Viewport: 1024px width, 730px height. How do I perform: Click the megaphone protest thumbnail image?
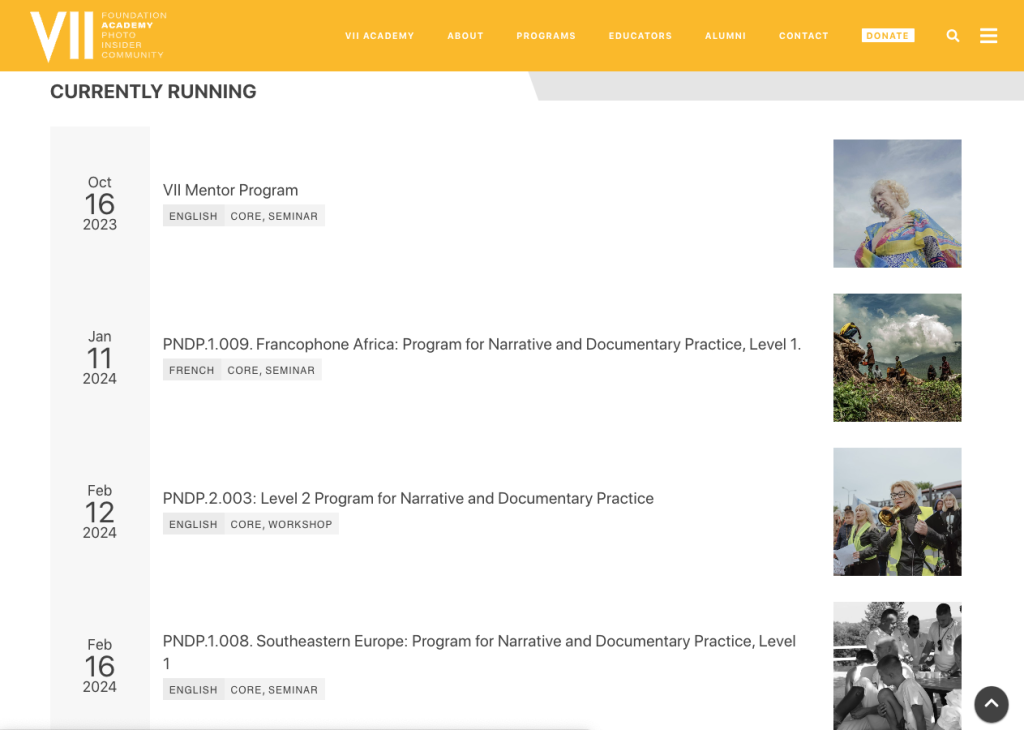point(897,511)
